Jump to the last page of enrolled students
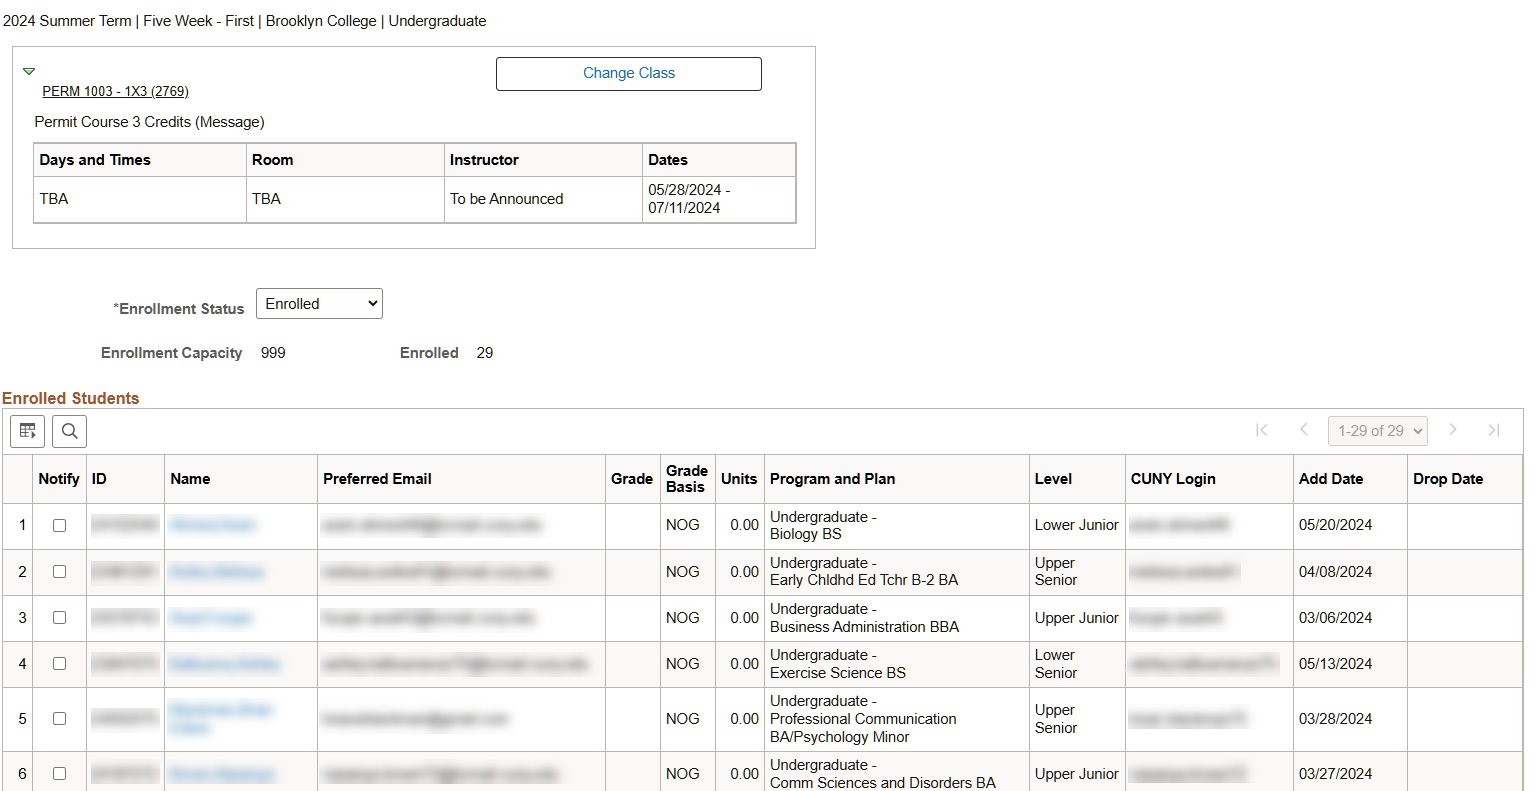 coord(1494,430)
